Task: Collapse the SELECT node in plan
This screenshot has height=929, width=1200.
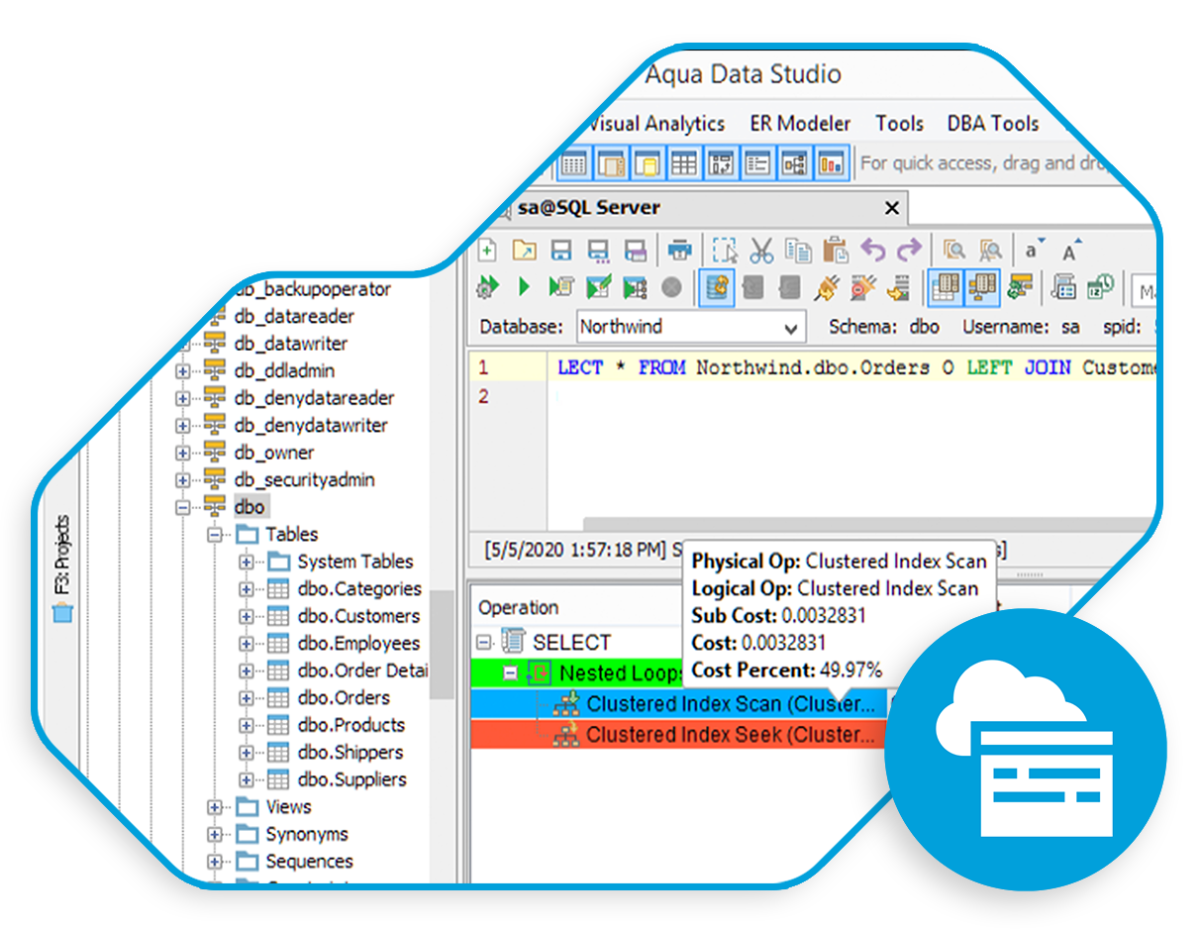Action: [484, 642]
